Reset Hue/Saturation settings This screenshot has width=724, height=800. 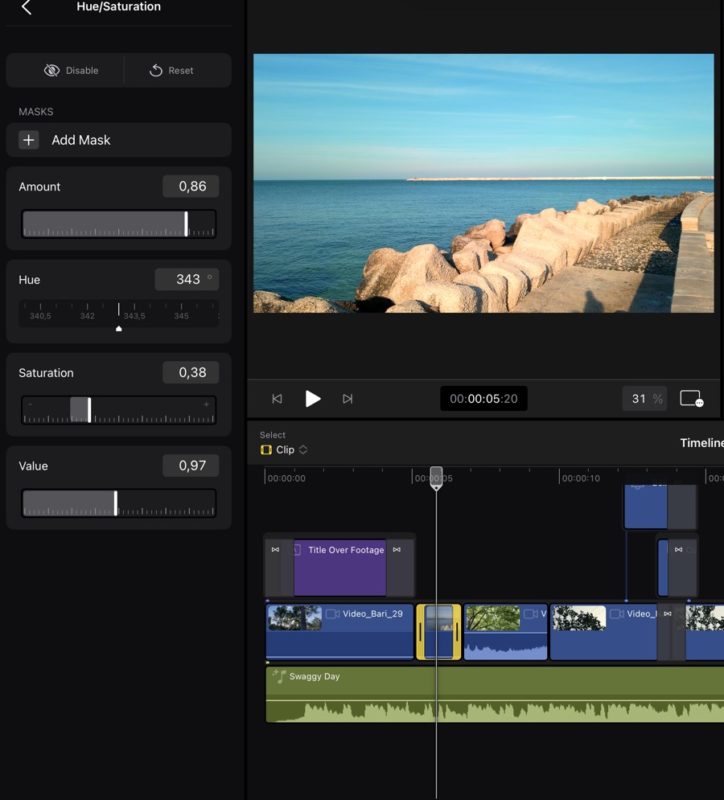tap(172, 71)
